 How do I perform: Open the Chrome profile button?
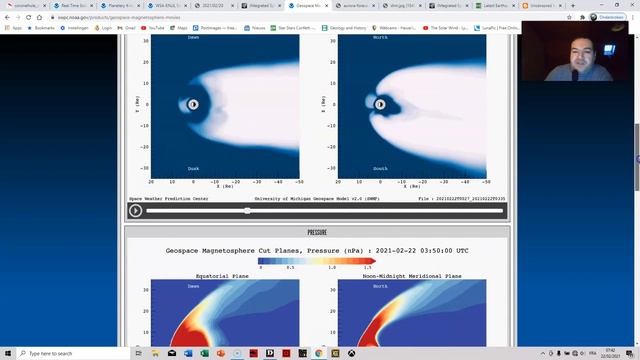tap(607, 17)
